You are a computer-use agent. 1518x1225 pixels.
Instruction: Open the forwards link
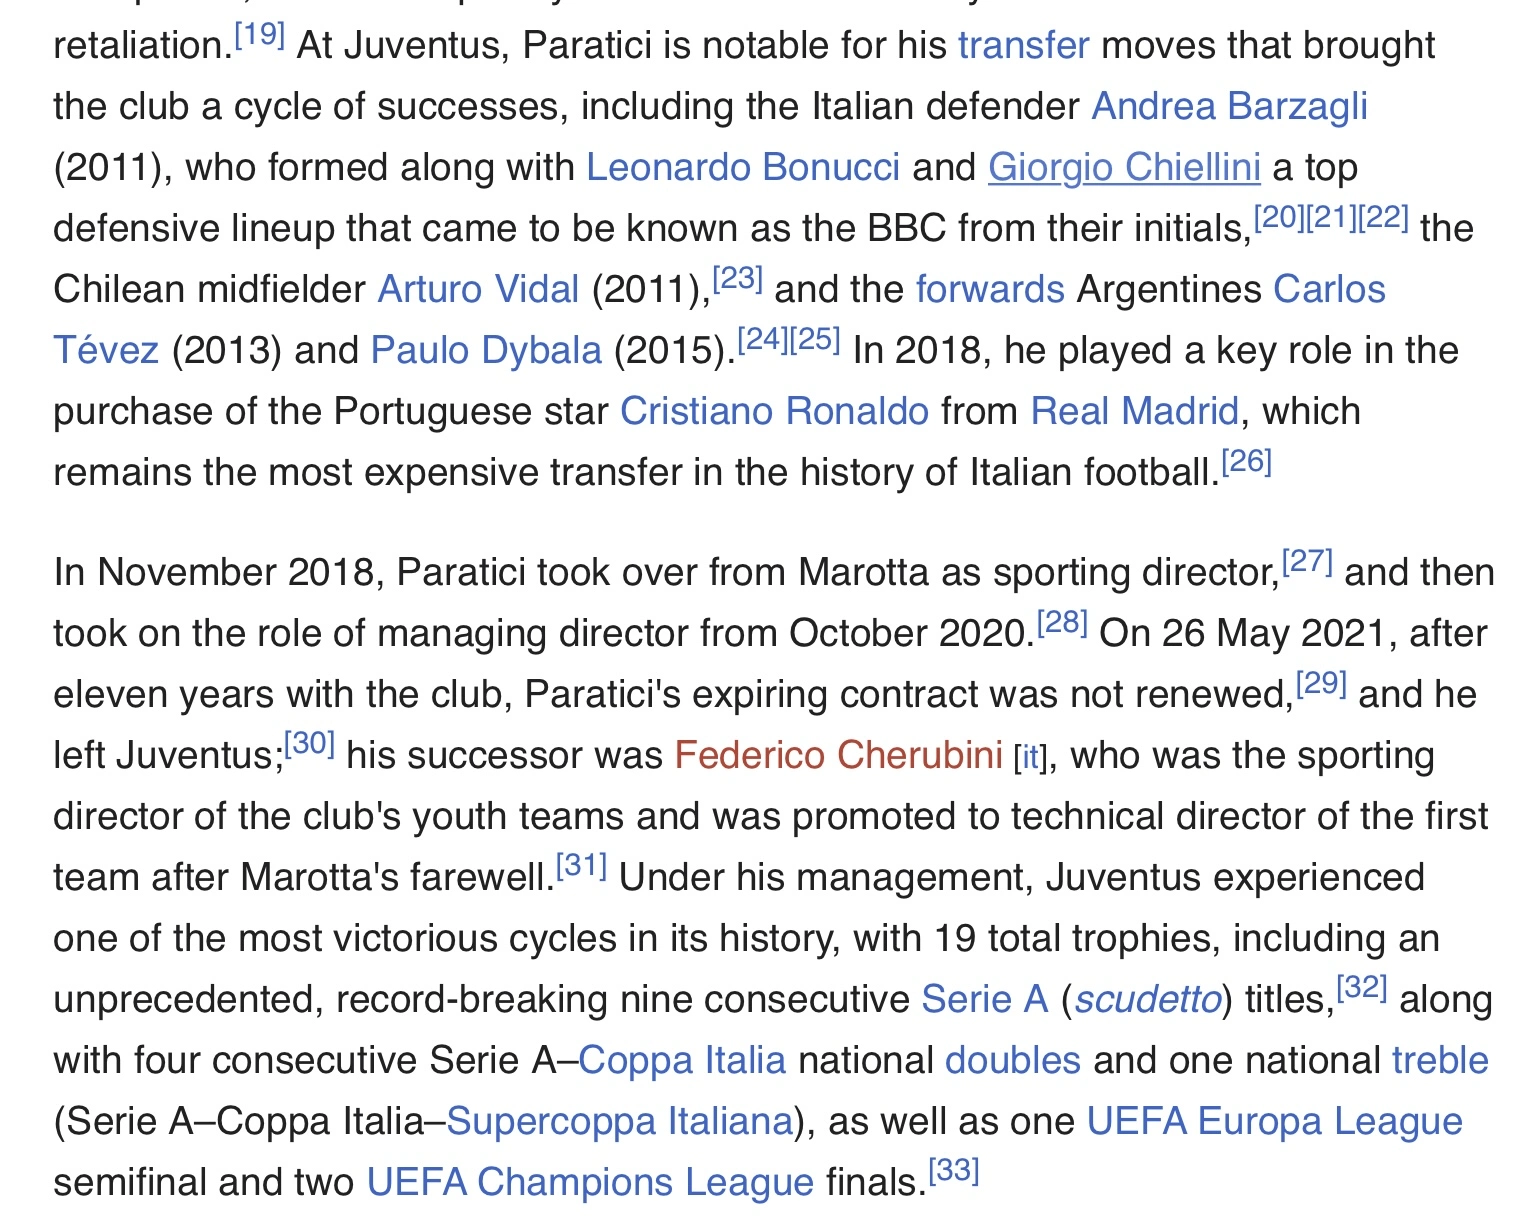pyautogui.click(x=990, y=290)
